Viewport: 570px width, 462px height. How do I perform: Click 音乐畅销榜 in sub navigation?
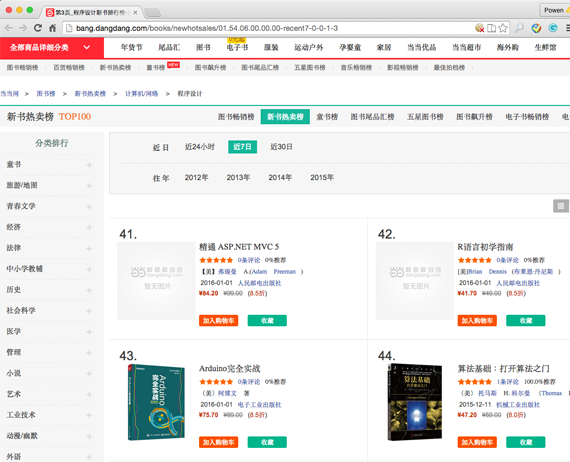356,68
